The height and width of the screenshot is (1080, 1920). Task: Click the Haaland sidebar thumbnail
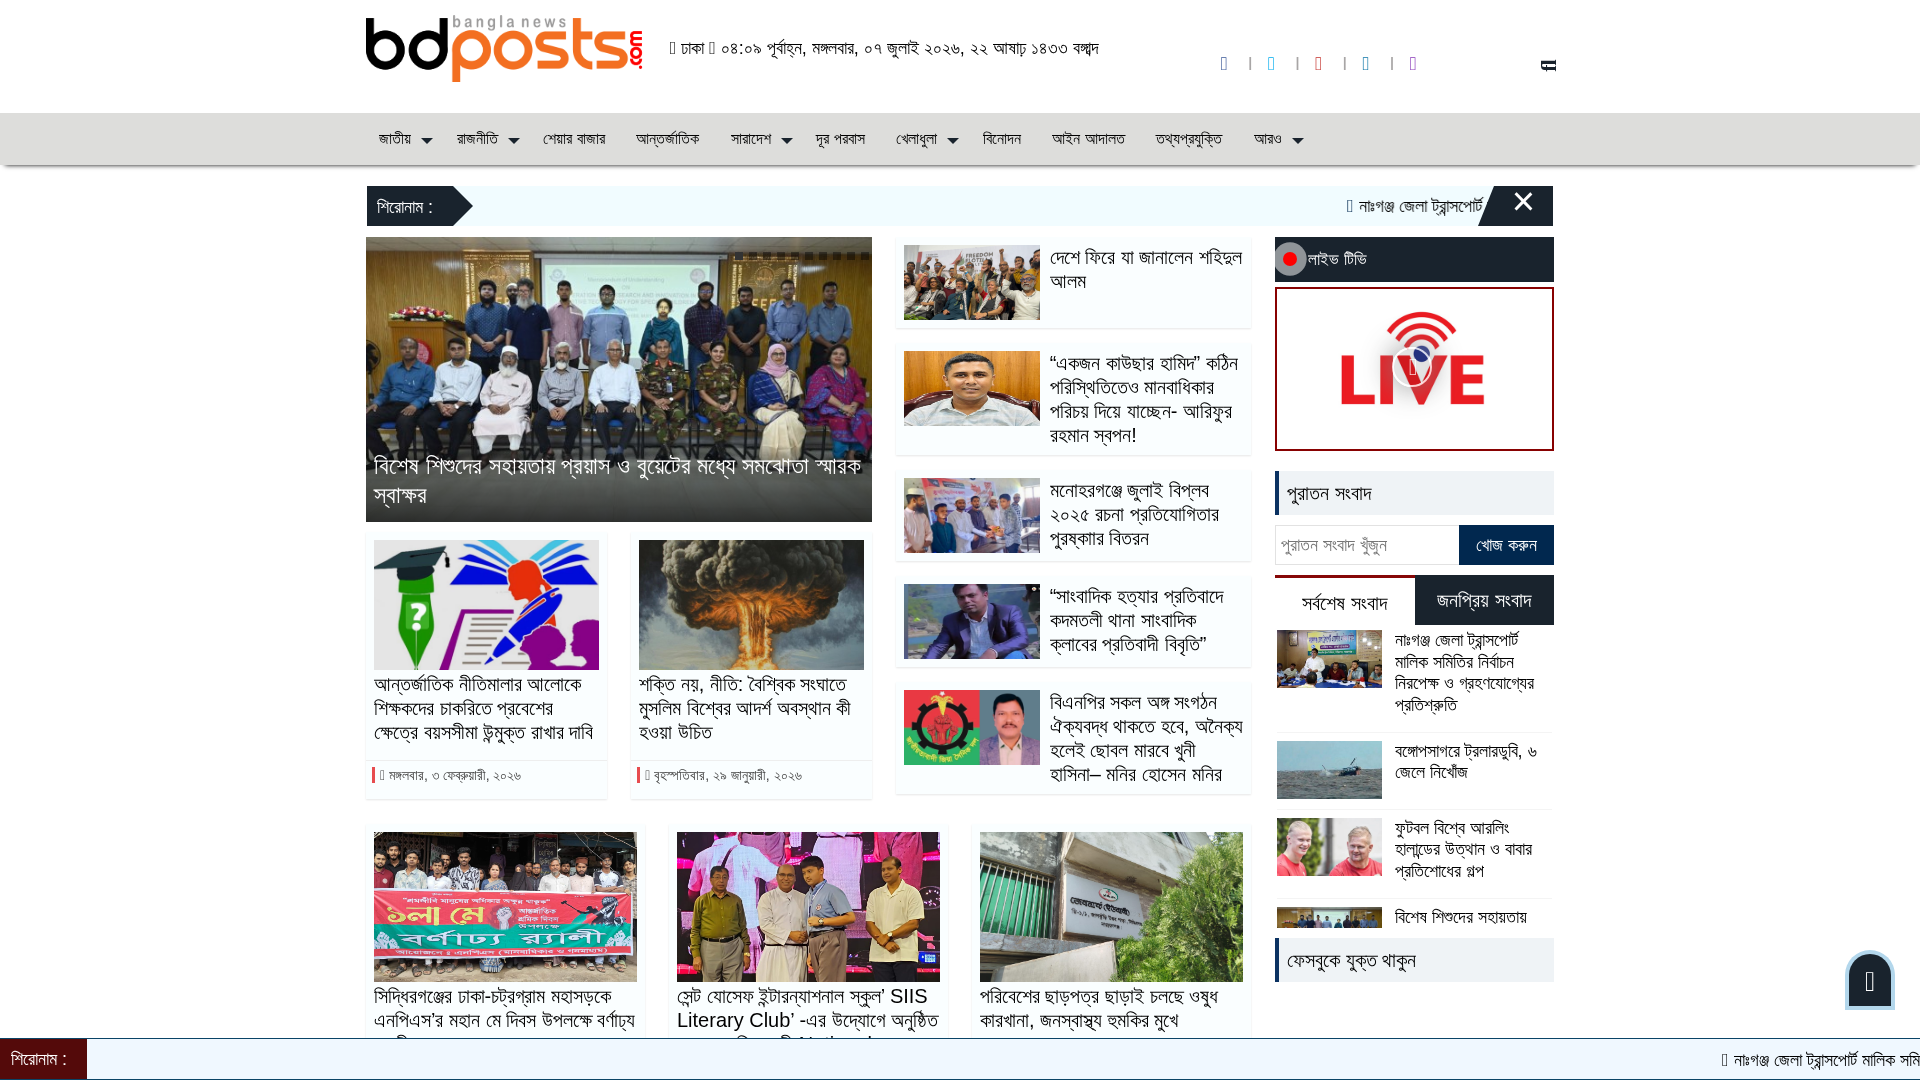[1329, 847]
